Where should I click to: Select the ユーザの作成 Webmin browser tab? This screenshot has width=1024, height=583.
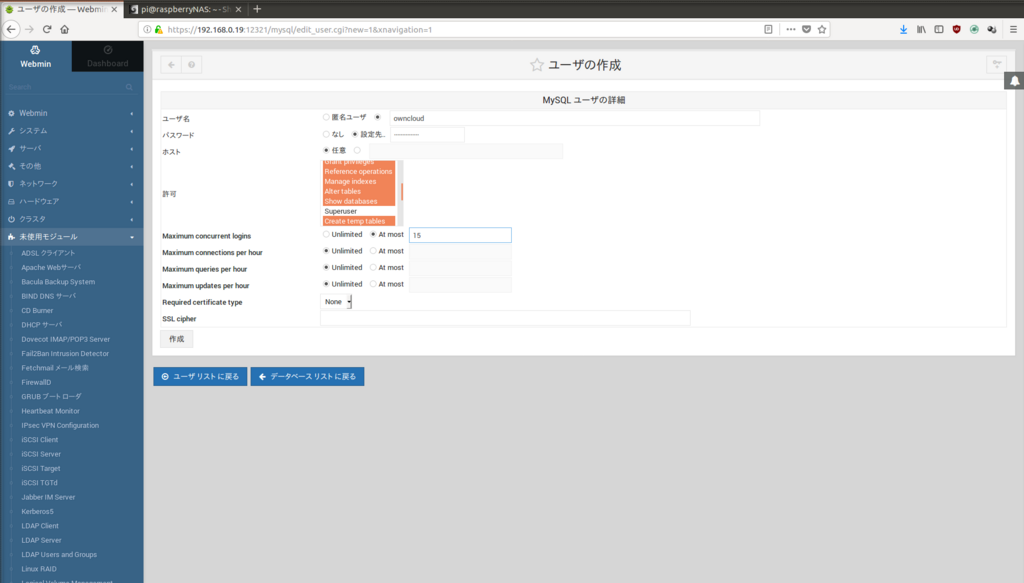tap(62, 9)
